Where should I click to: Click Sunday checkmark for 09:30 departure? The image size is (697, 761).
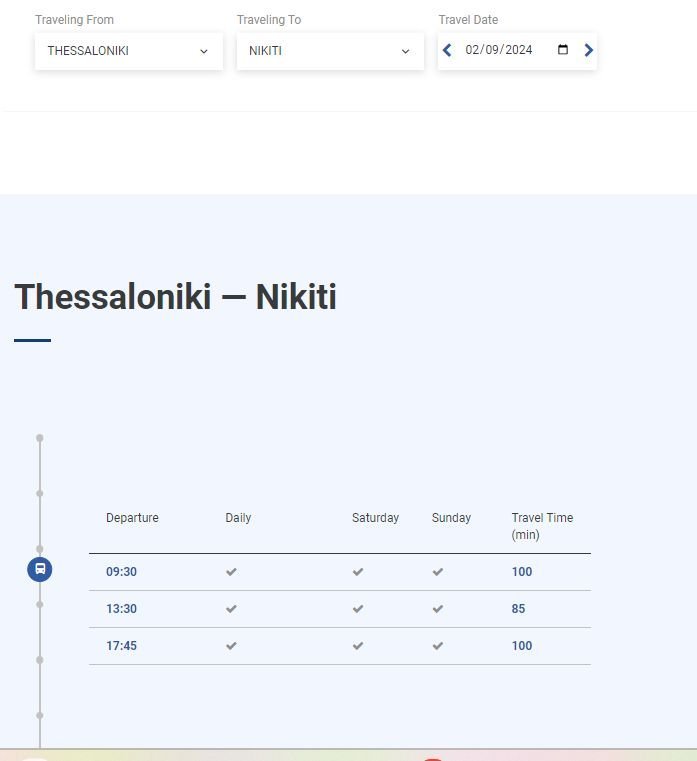pyautogui.click(x=438, y=572)
